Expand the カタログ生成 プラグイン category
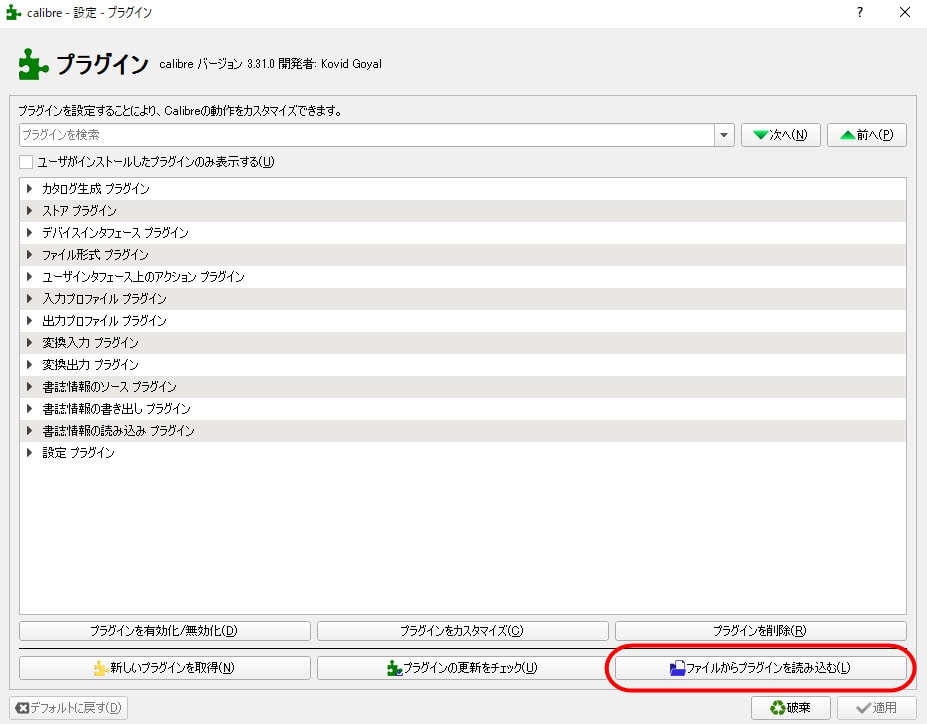This screenshot has width=927, height=724. click(x=29, y=189)
